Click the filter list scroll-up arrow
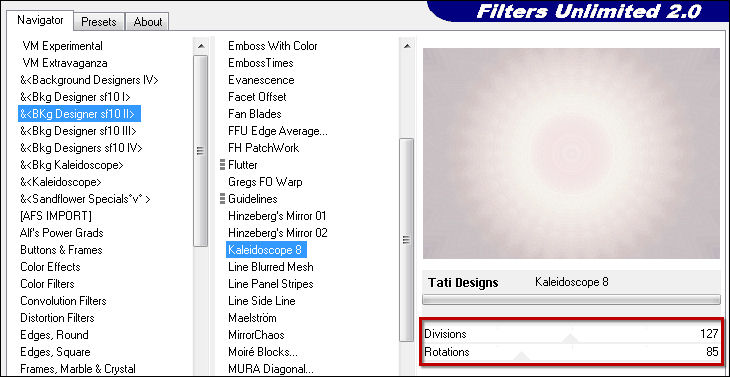 click(x=407, y=46)
